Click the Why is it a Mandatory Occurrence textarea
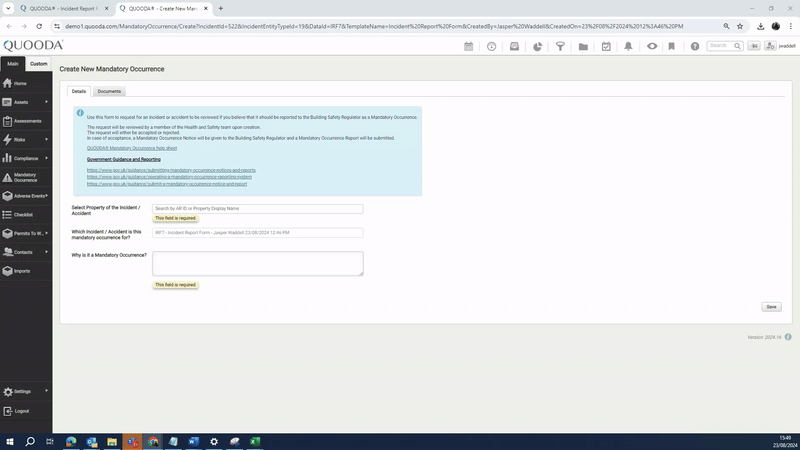 258,263
